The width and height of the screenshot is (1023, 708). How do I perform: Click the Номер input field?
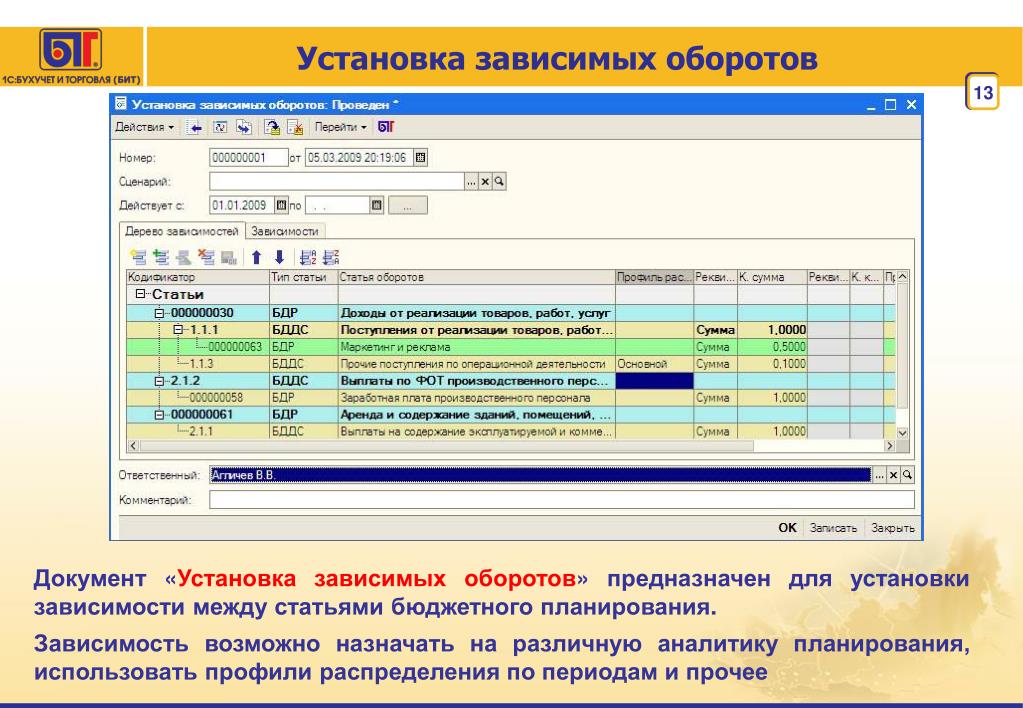click(x=249, y=157)
